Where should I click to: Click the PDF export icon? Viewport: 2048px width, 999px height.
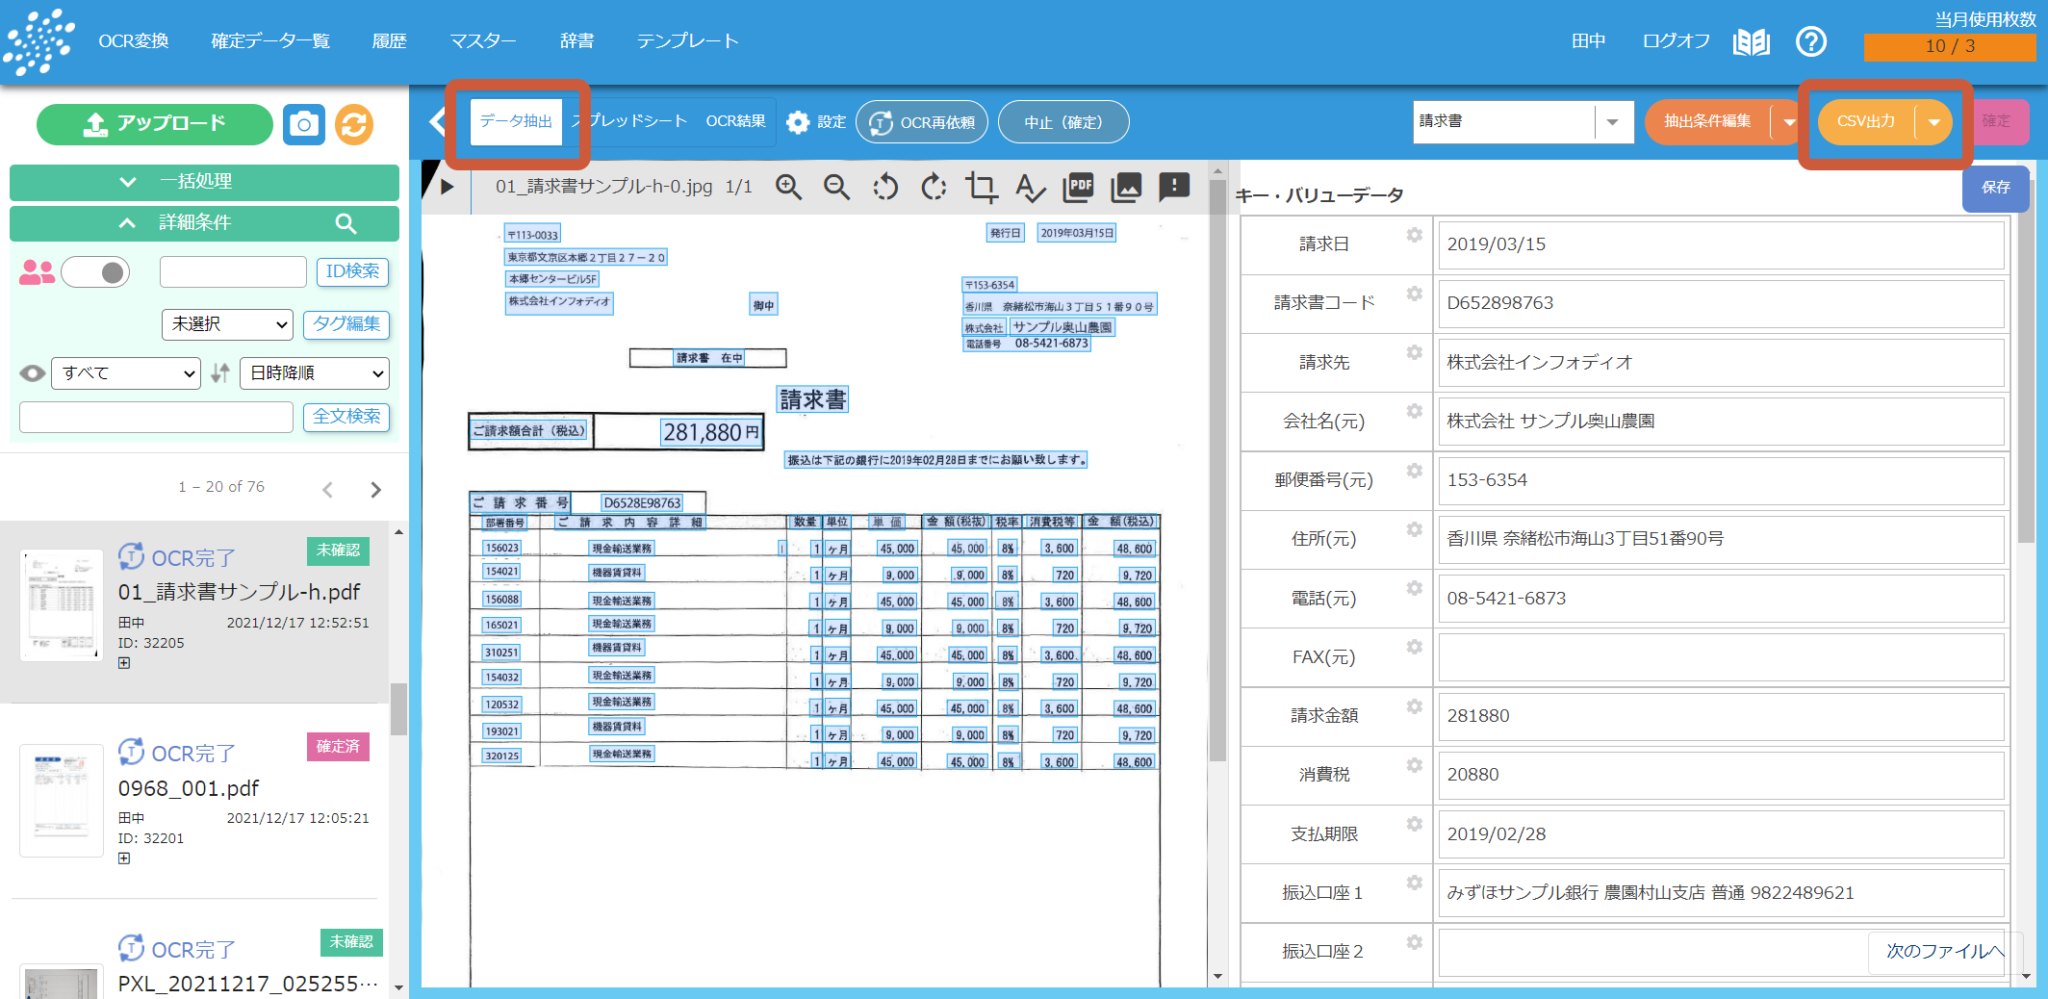point(1079,187)
